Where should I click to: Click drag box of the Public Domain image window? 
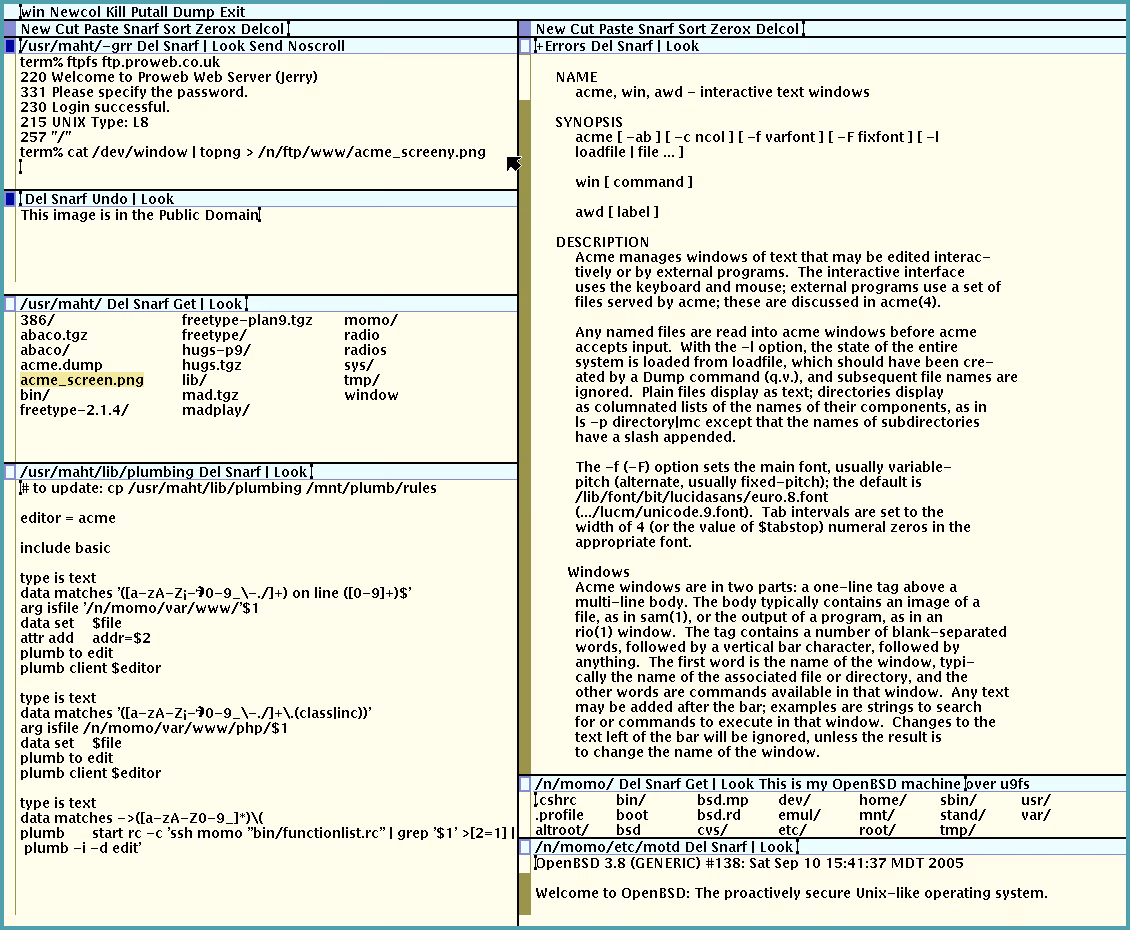pos(12,198)
